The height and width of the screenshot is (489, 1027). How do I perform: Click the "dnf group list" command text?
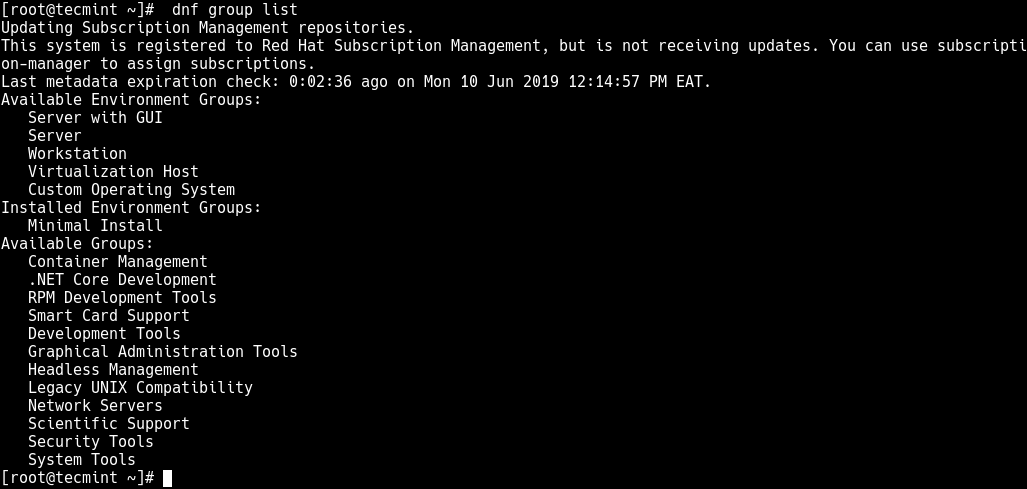tap(235, 9)
